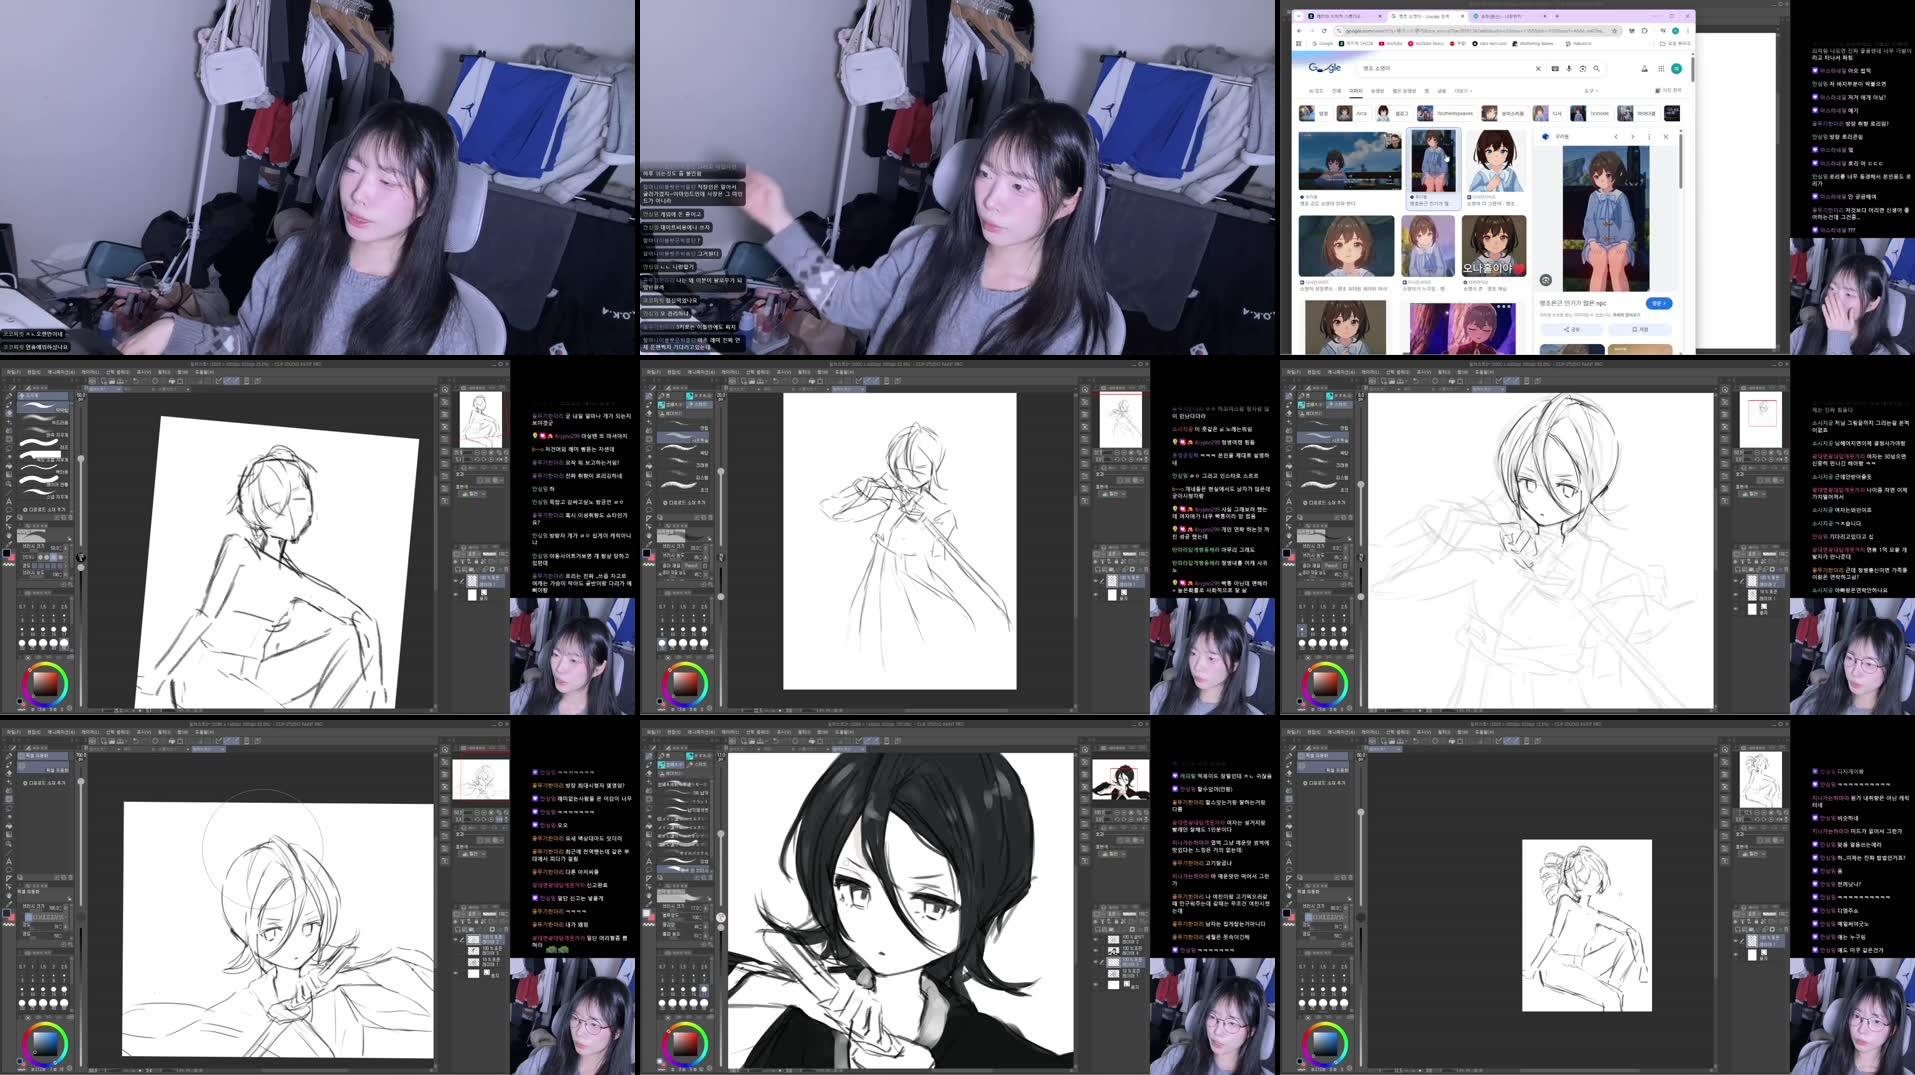Image resolution: width=1915 pixels, height=1075 pixels.
Task: Switch to the 이미지 (Images) tab in Google search
Action: (1356, 91)
